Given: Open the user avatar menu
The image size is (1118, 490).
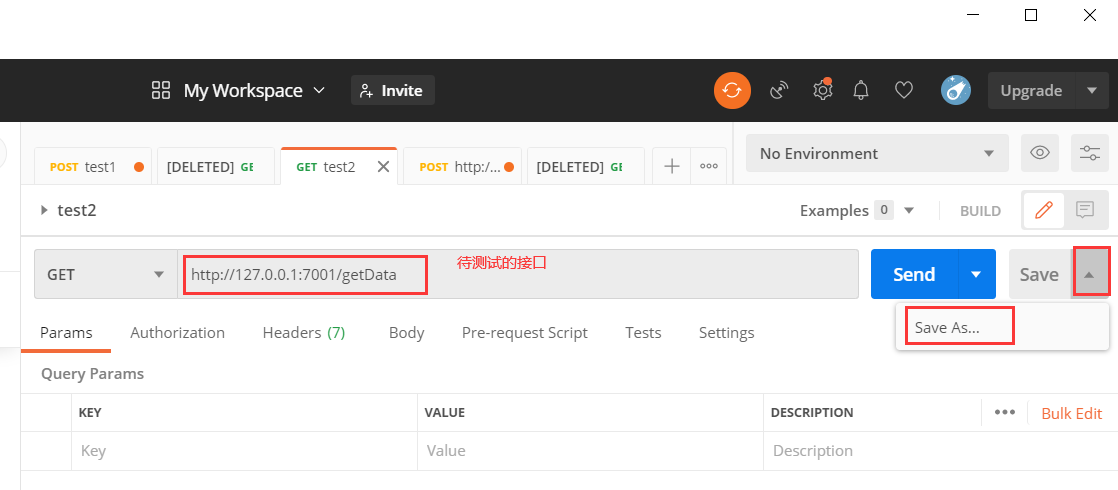Looking at the screenshot, I should pos(955,91).
